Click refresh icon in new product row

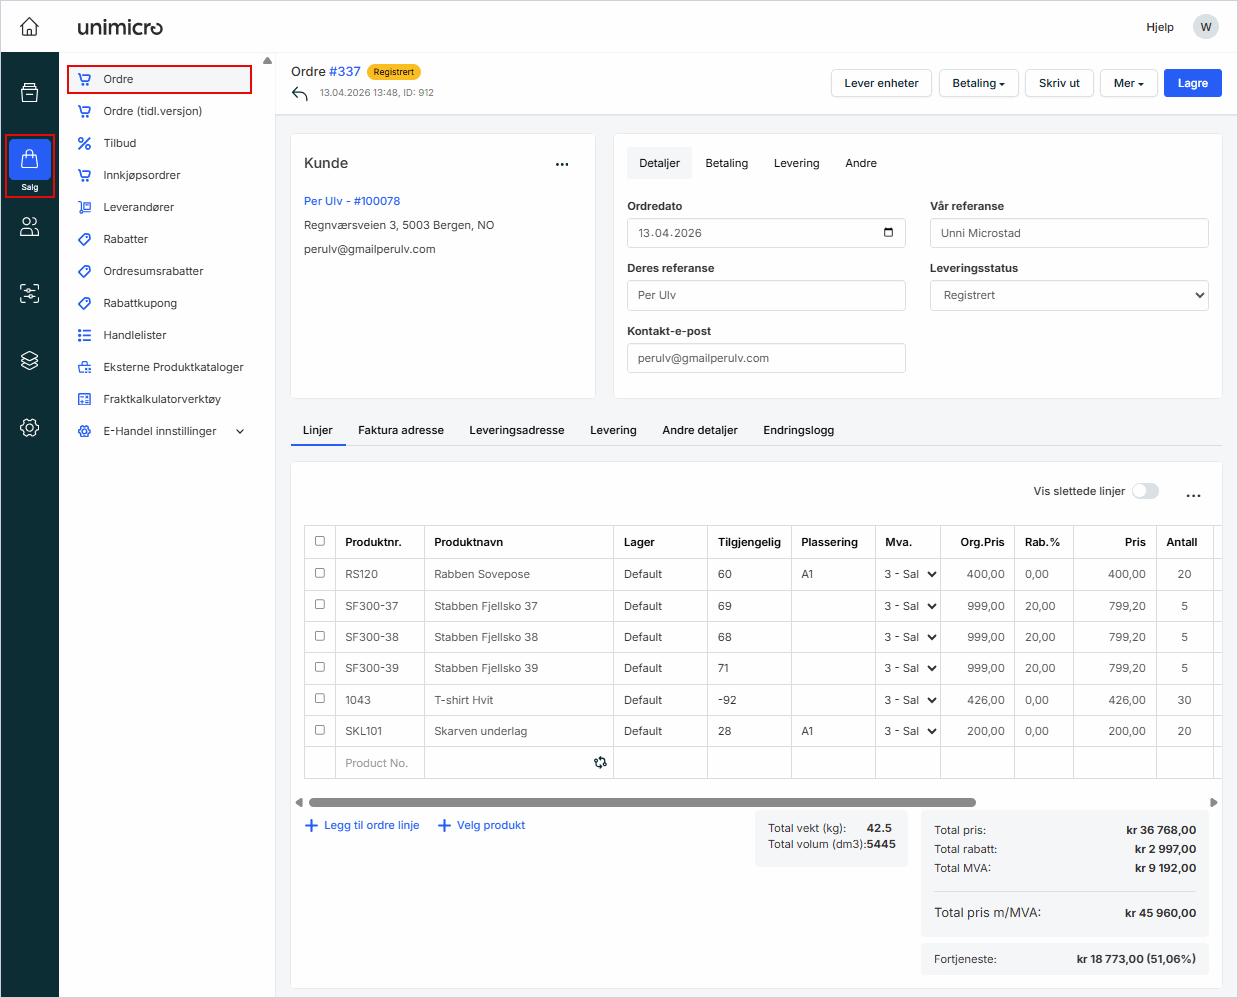(600, 763)
